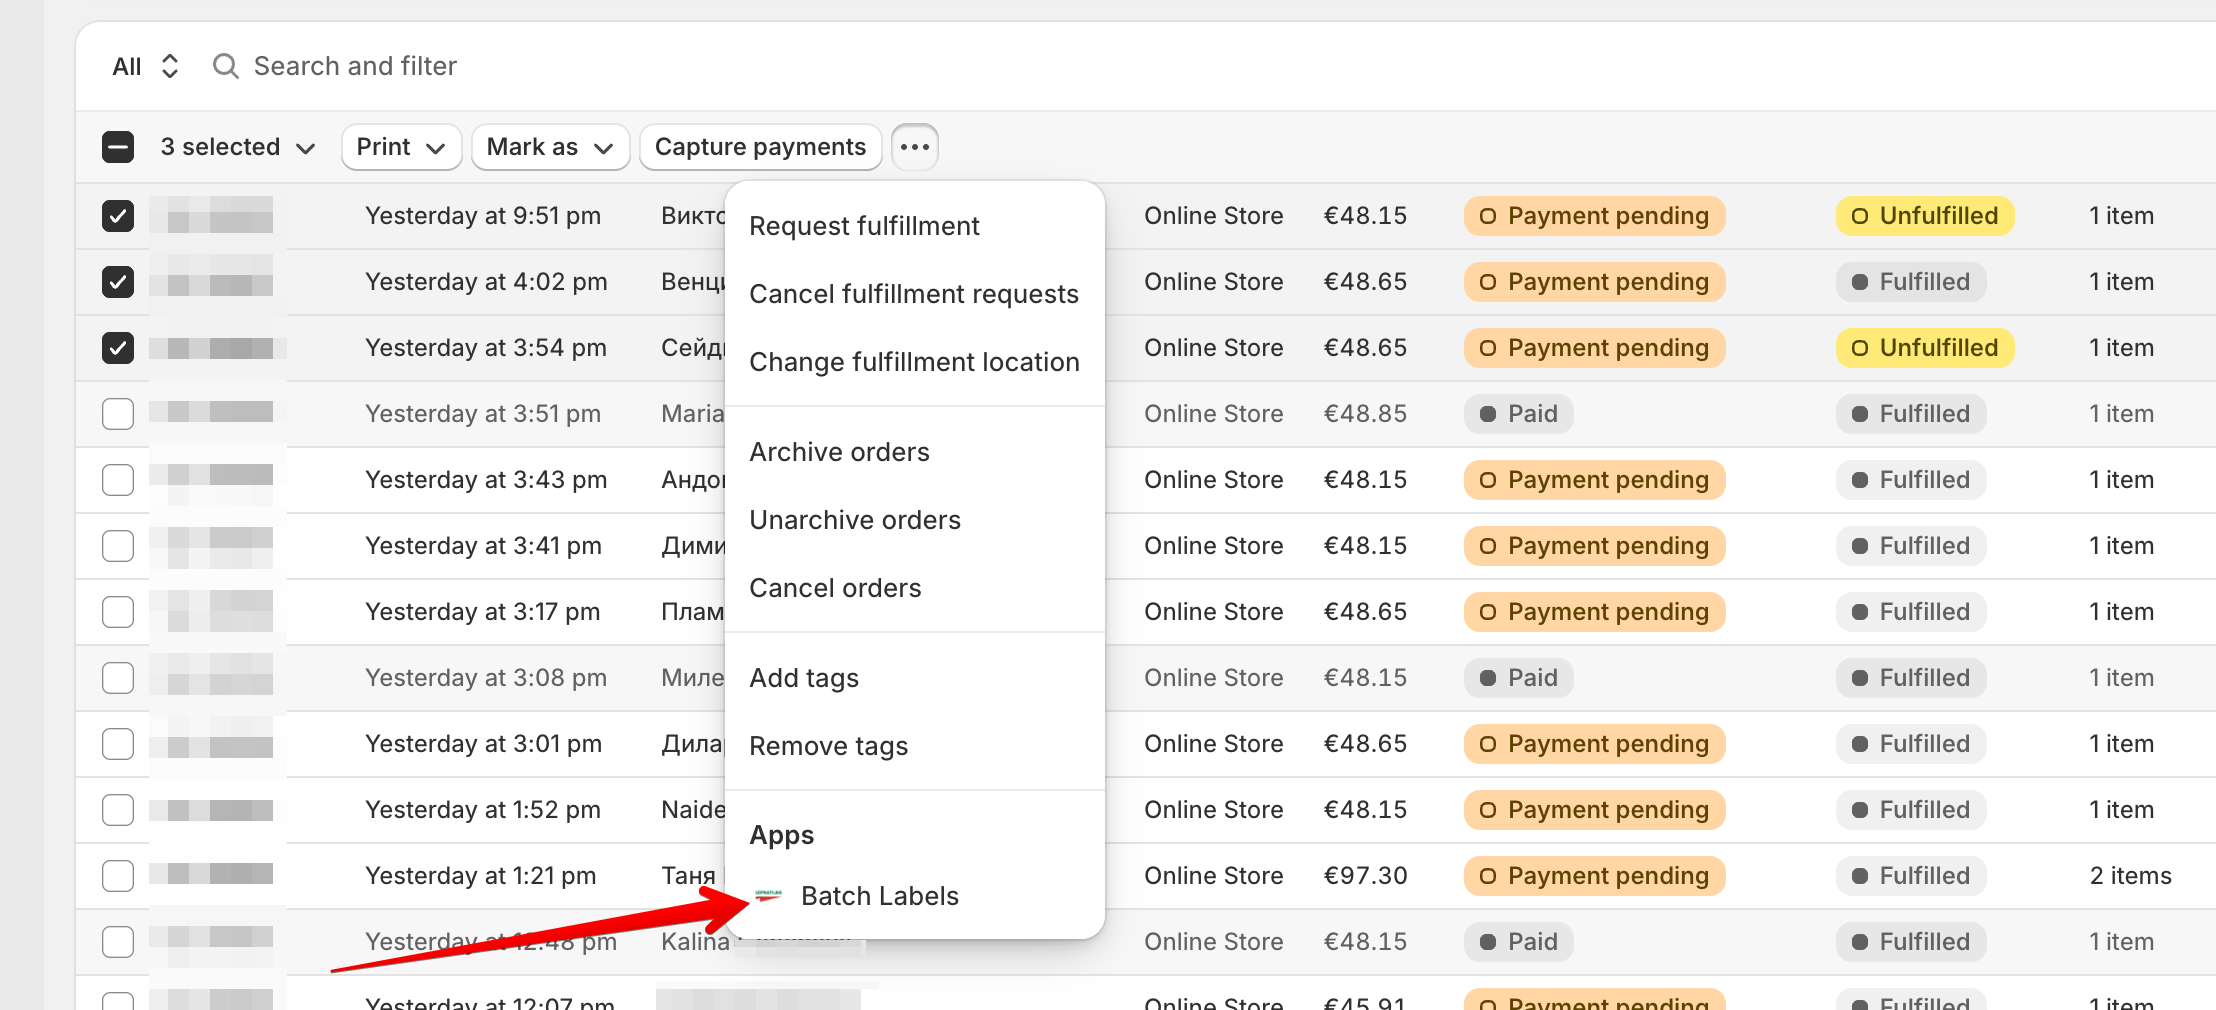Image resolution: width=2216 pixels, height=1010 pixels.
Task: Click Fulfilled badge on 4:02 pm order
Action: coord(1911,282)
